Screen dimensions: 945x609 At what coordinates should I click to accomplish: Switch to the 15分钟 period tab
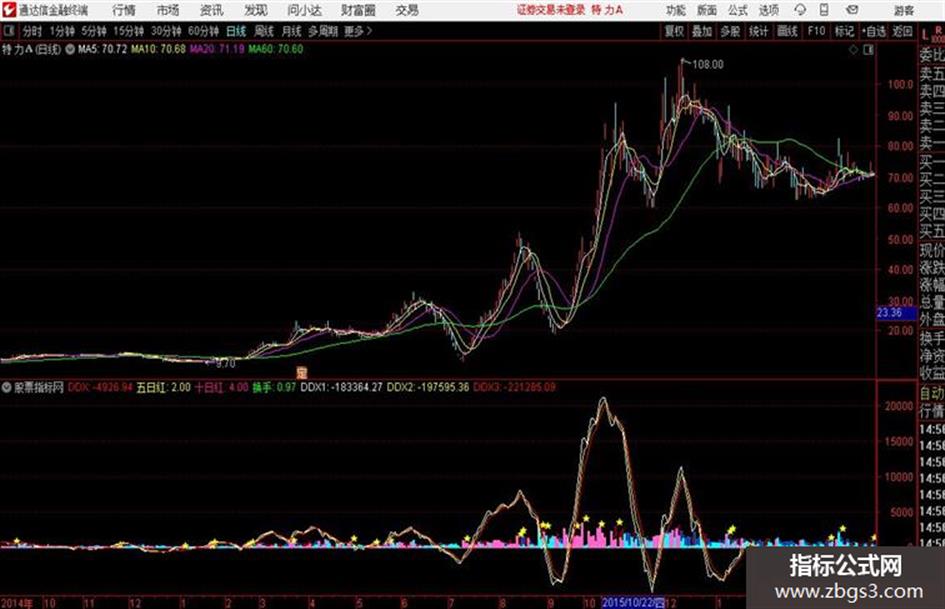click(x=128, y=31)
